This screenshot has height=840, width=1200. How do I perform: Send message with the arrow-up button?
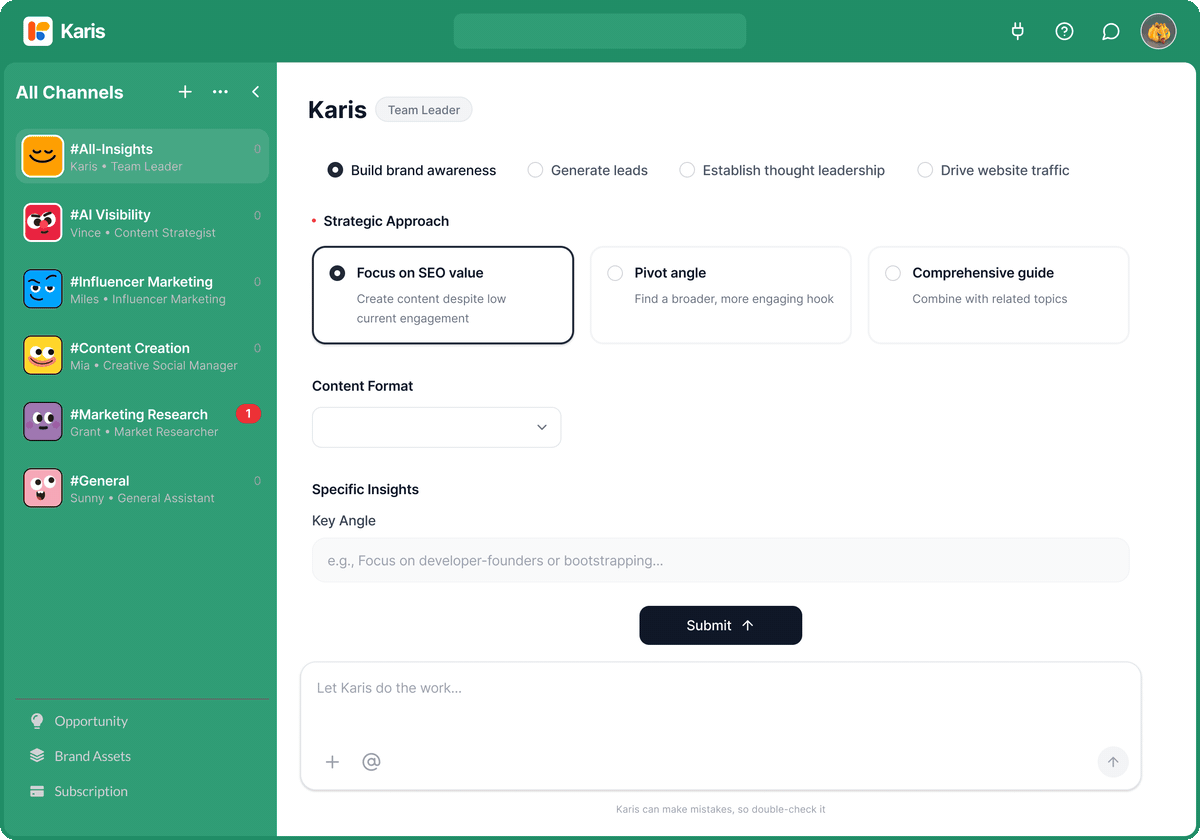click(1113, 762)
